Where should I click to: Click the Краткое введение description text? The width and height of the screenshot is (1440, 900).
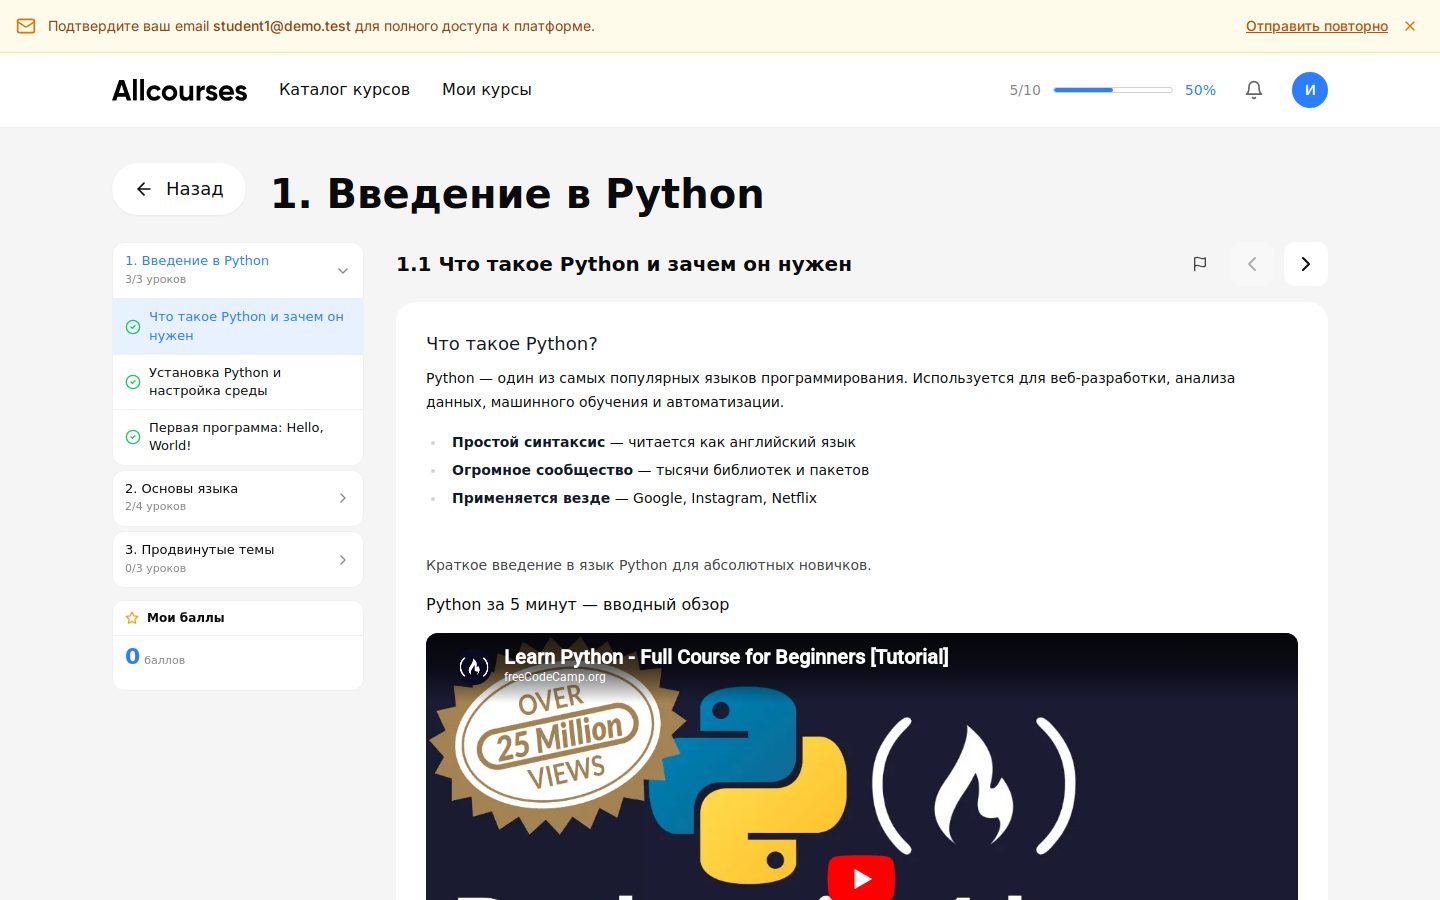tap(649, 565)
